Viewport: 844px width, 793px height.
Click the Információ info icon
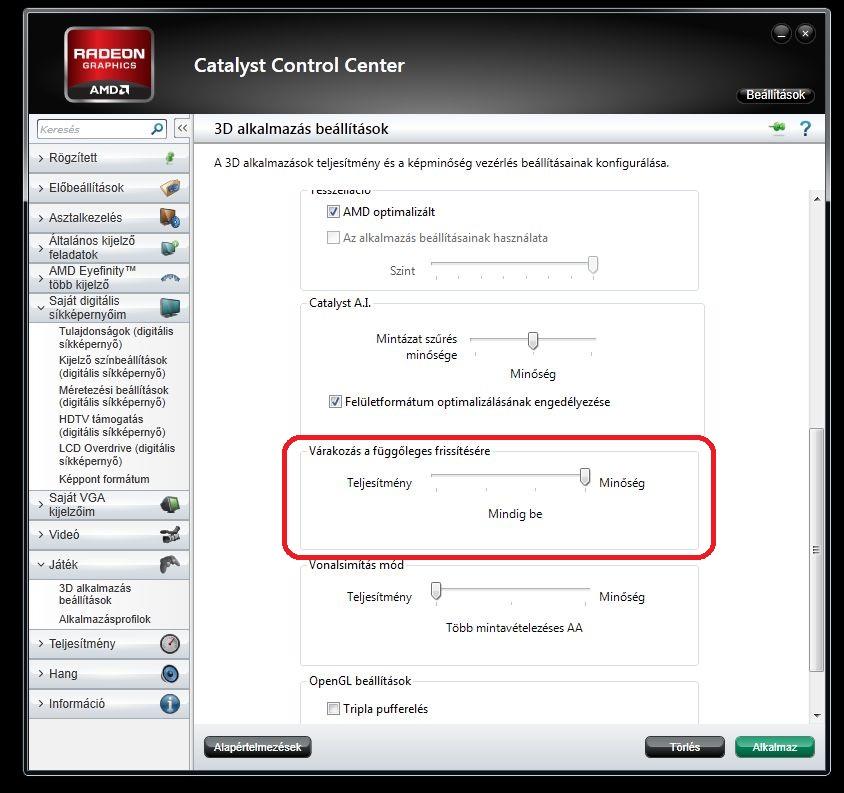coord(170,704)
